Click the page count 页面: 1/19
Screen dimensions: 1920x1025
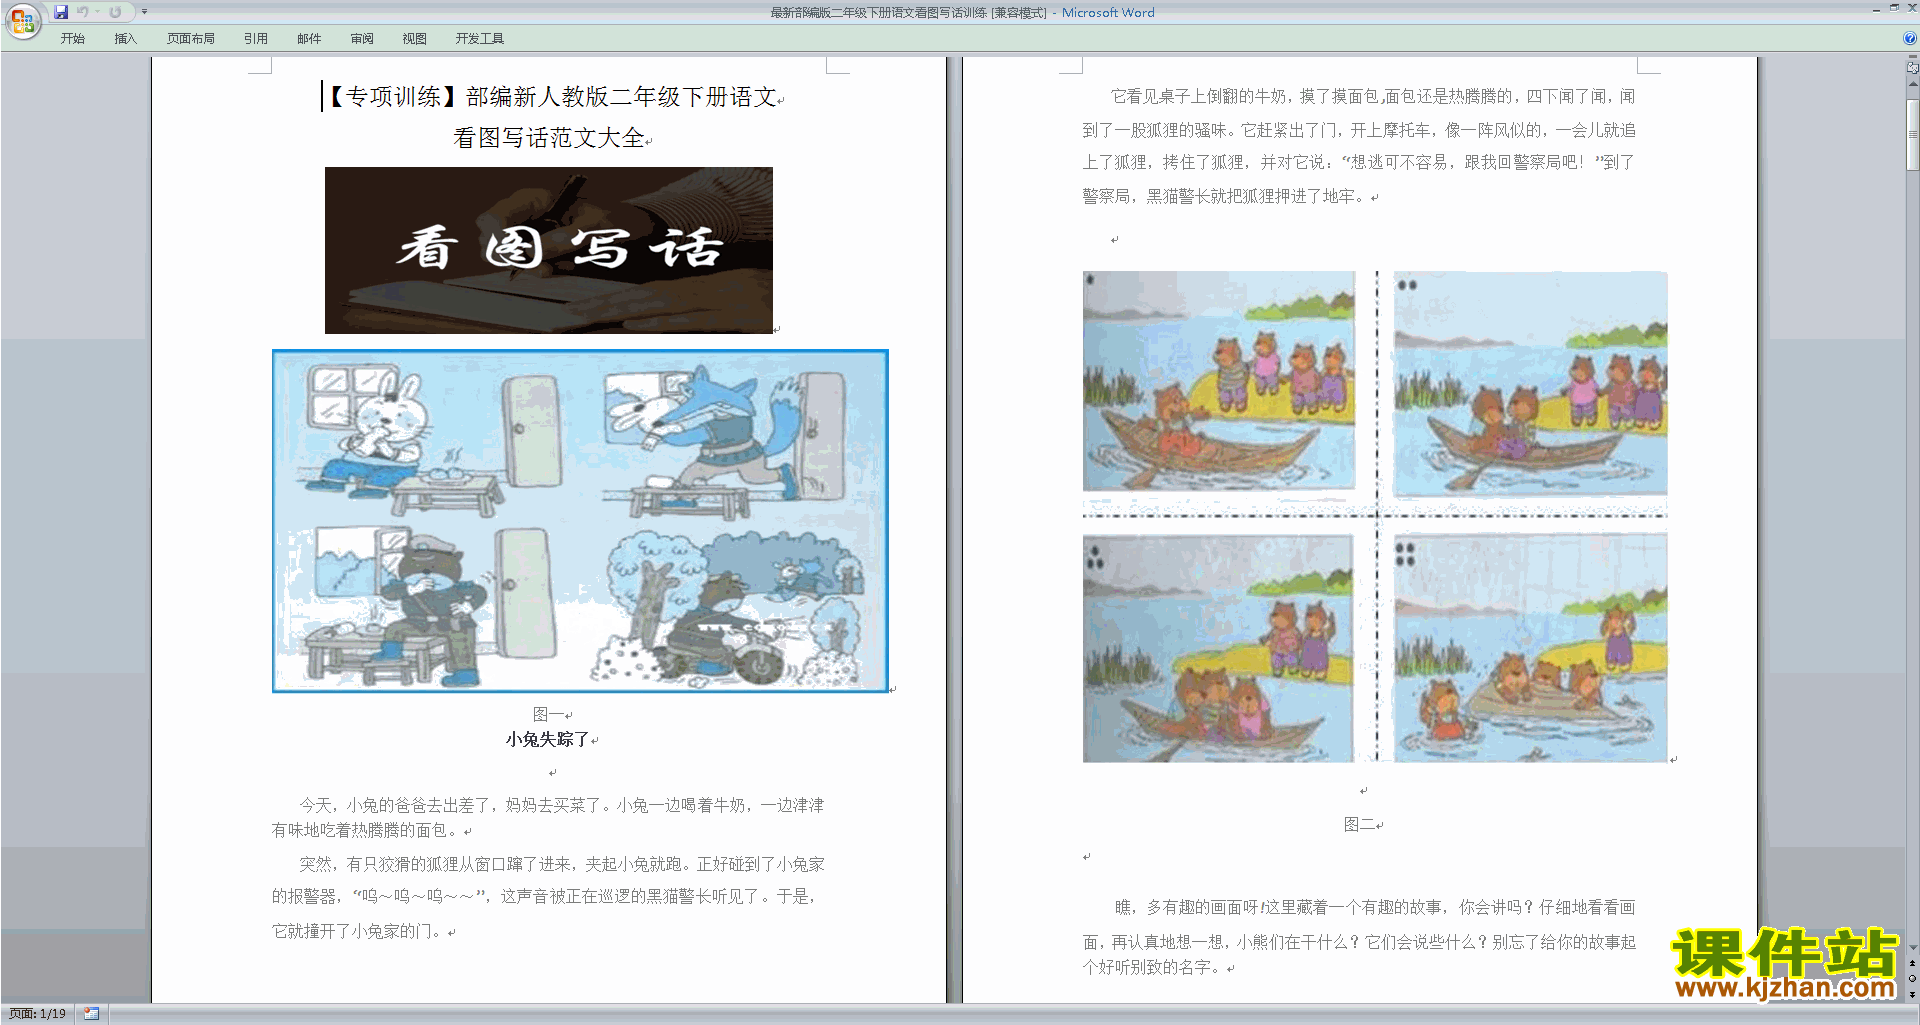[x=37, y=1014]
